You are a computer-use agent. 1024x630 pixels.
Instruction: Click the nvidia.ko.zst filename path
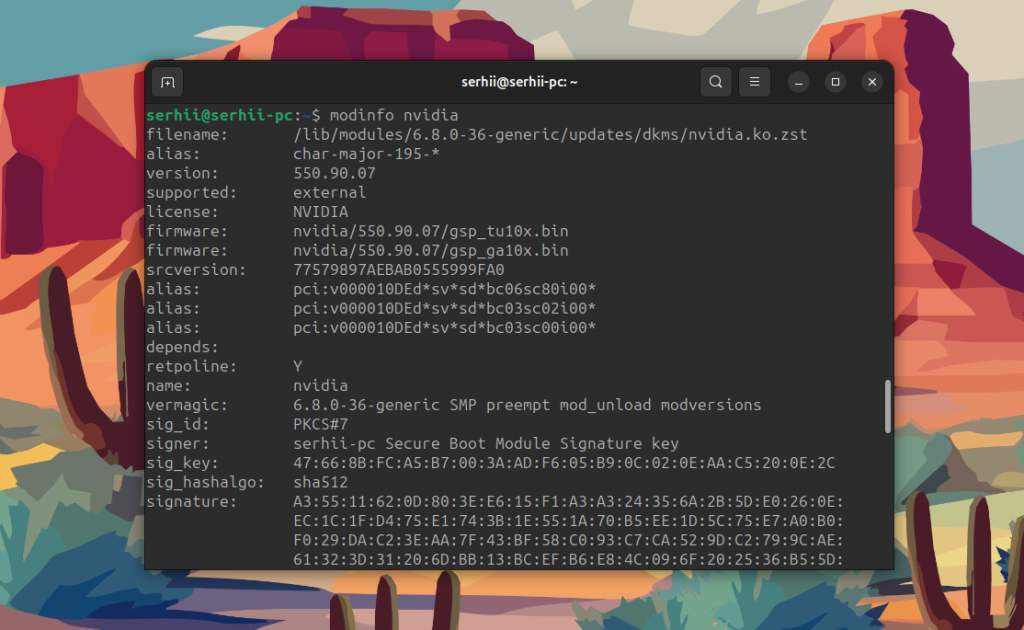coord(550,134)
